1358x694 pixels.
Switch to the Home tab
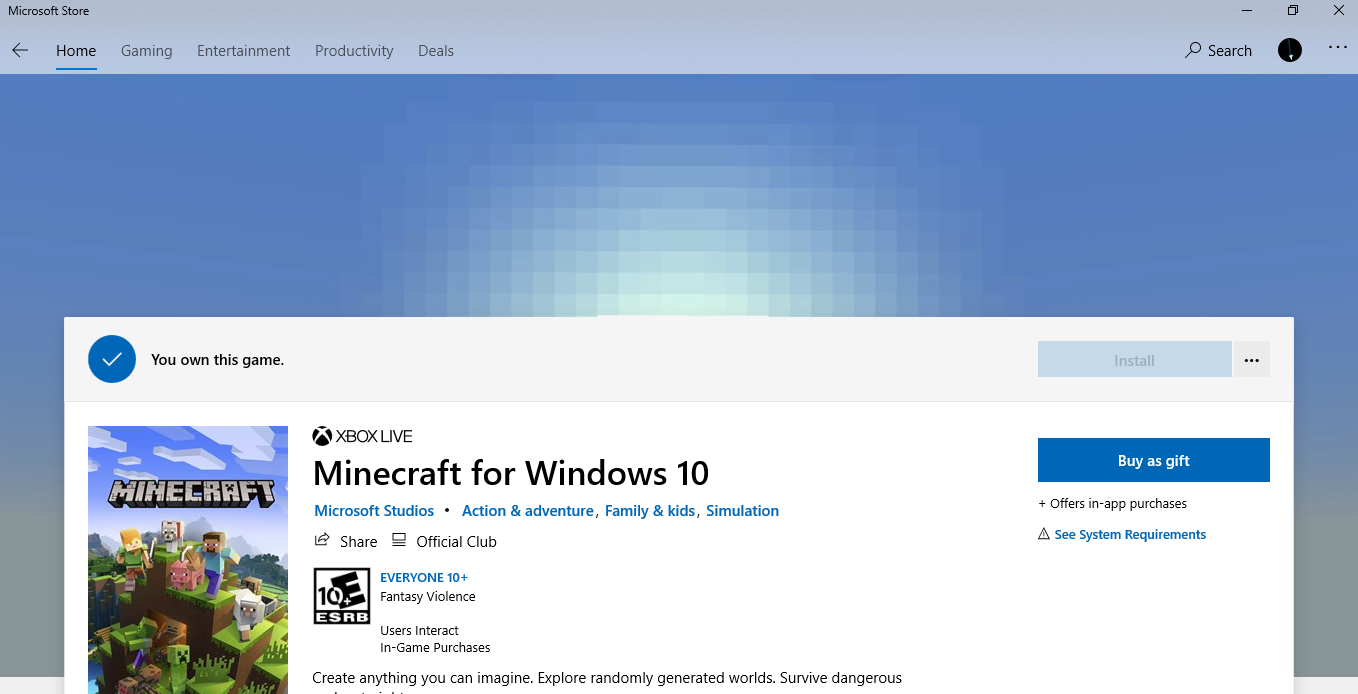[x=76, y=51]
